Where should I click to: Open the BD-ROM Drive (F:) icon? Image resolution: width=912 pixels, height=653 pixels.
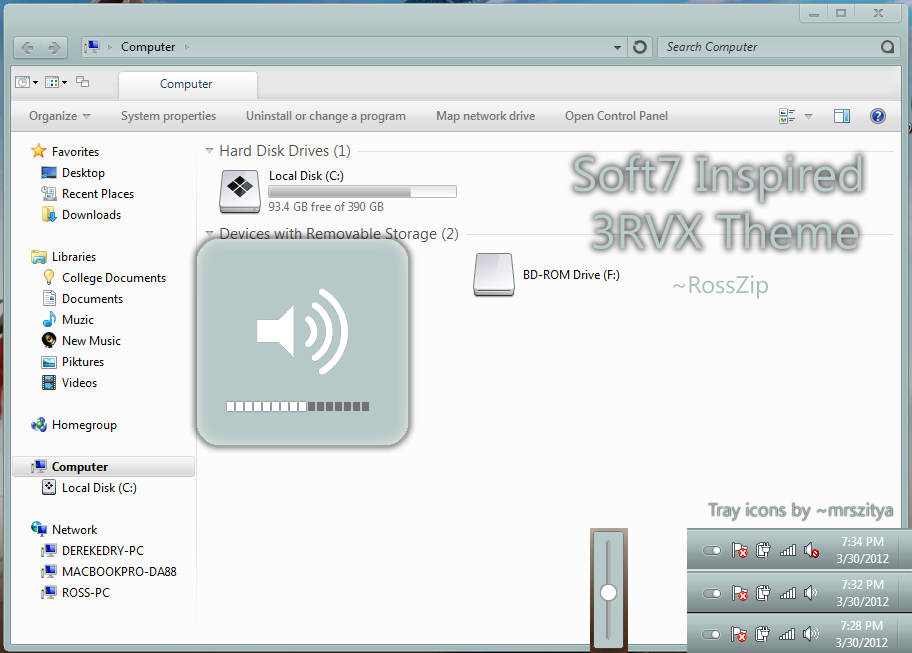point(493,274)
